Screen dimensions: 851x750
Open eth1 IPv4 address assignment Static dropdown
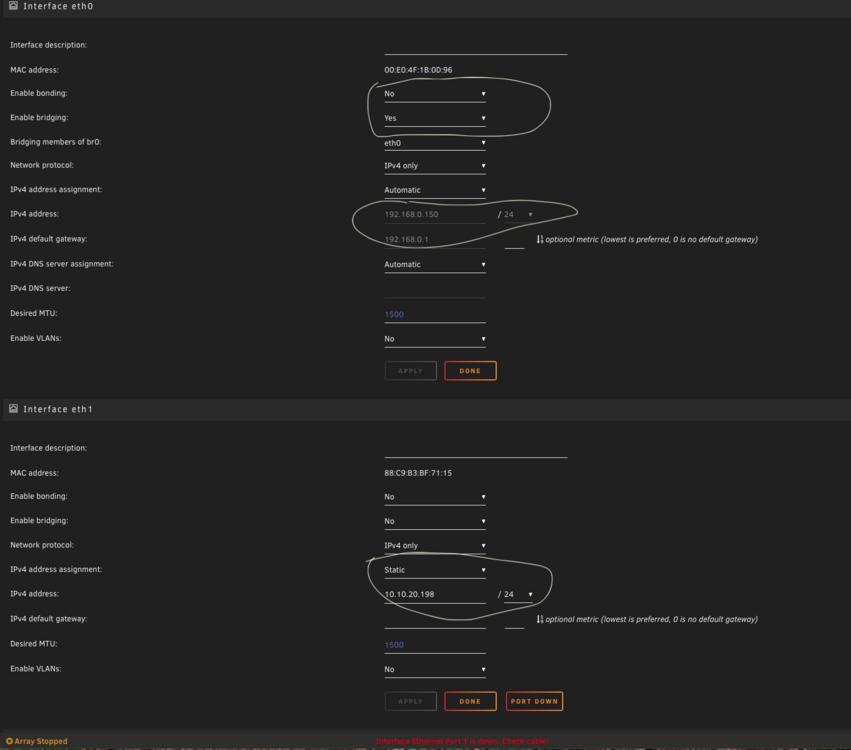[435, 570]
